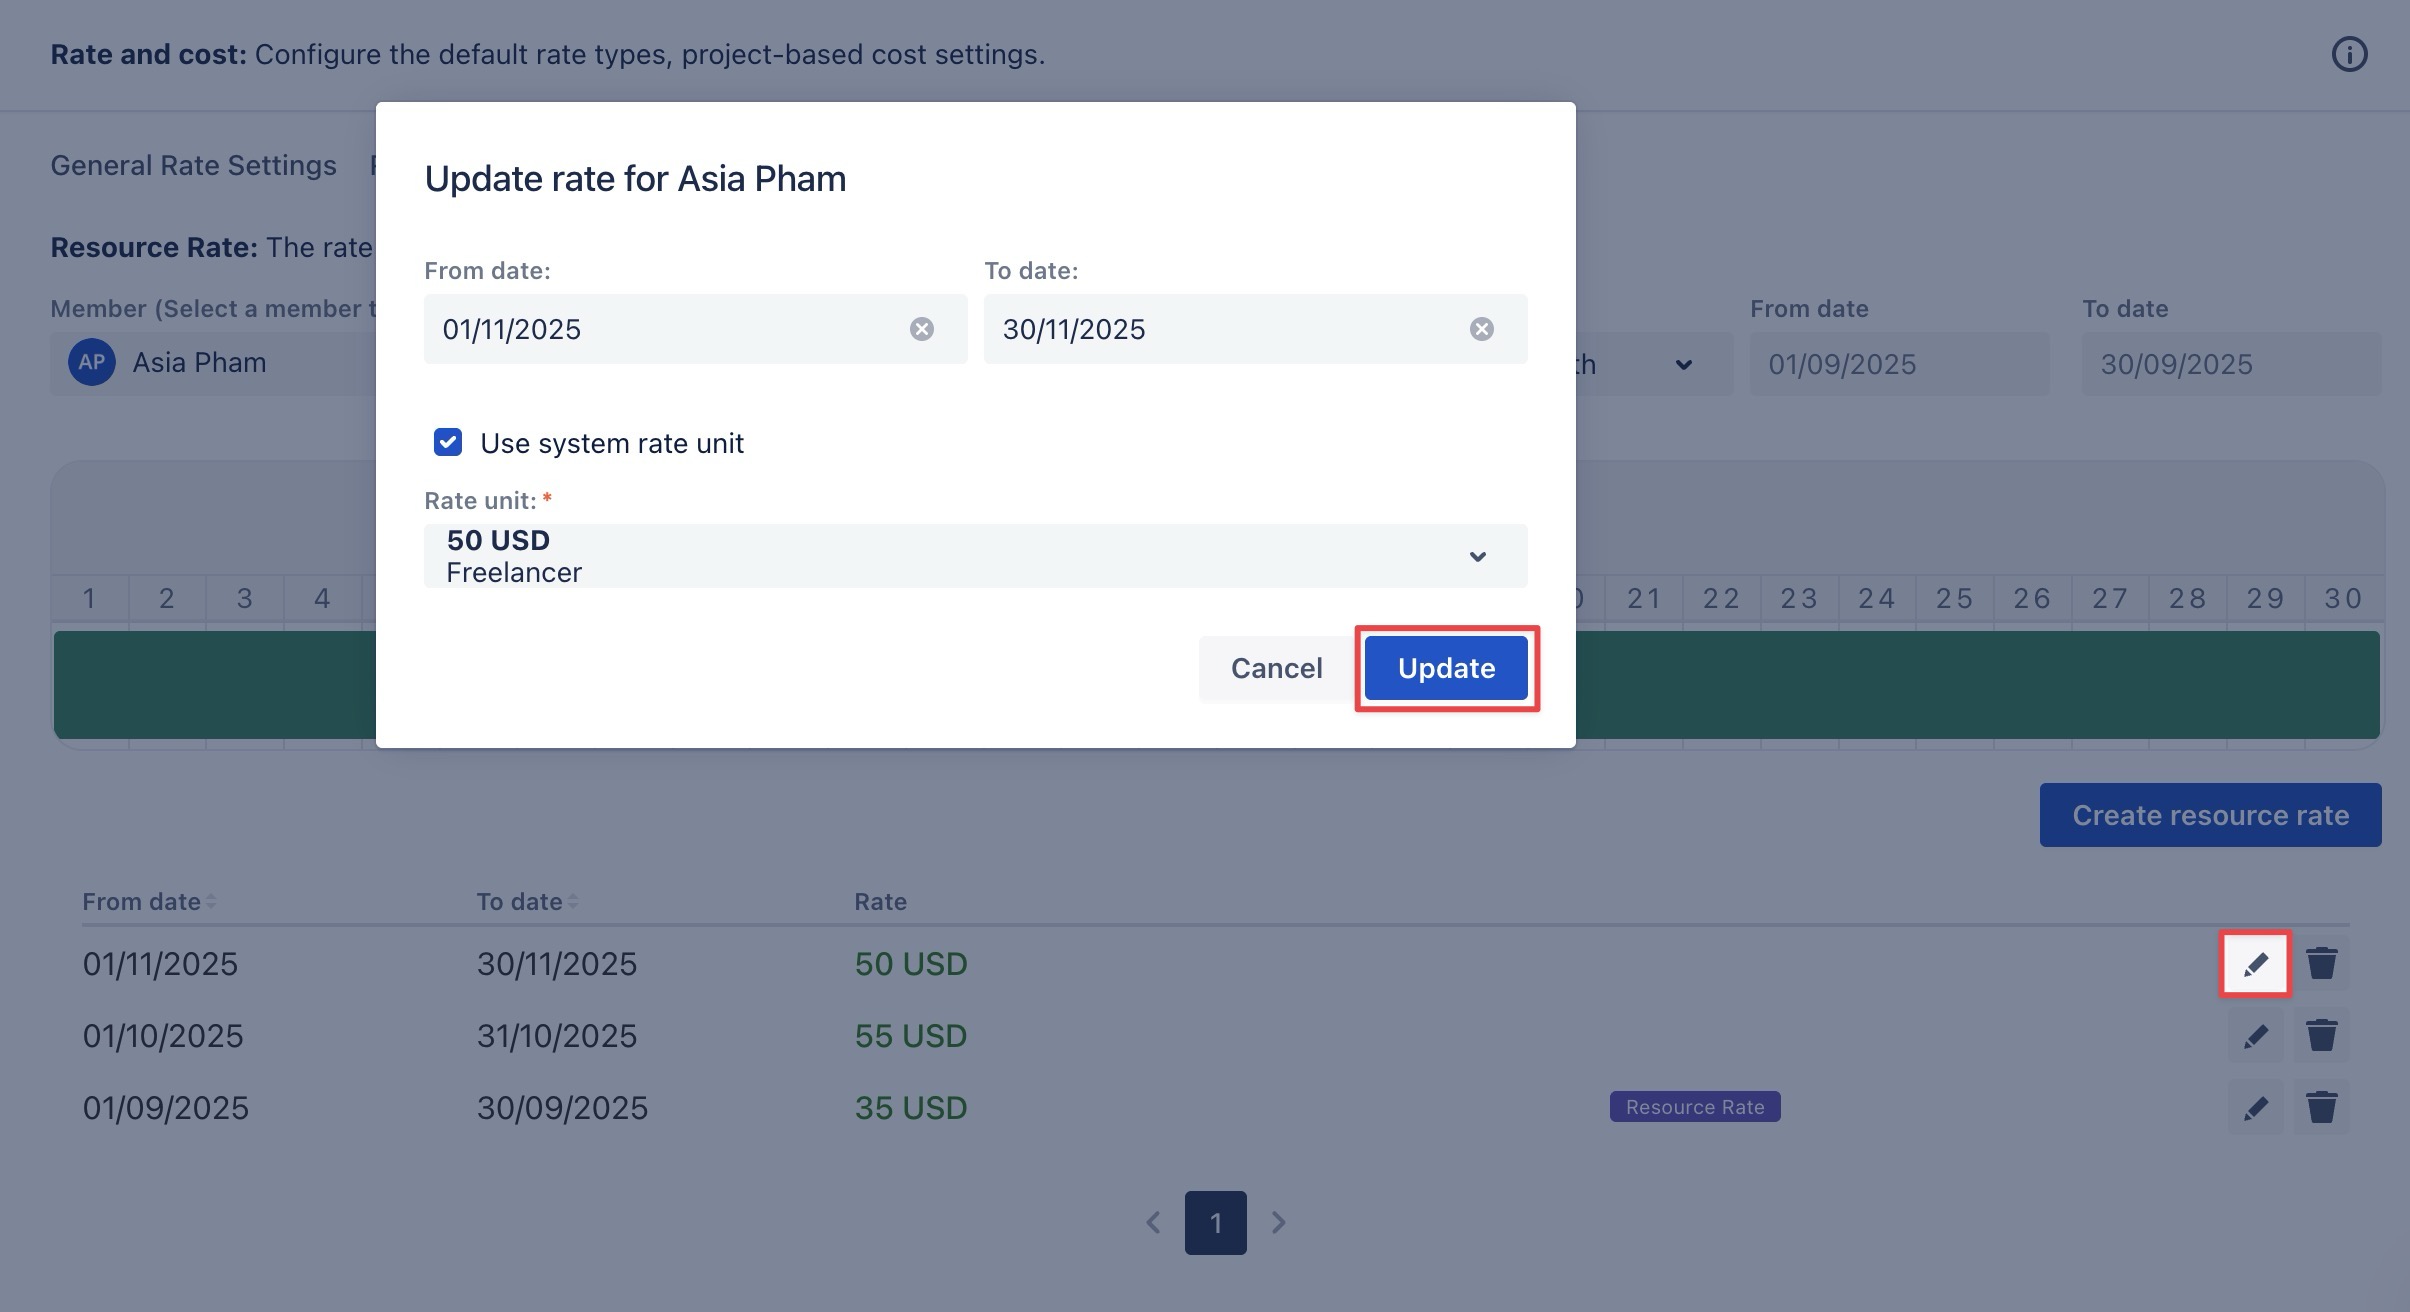The height and width of the screenshot is (1312, 2410).
Task: Edit the 35 USD September rate
Action: [x=2255, y=1108]
